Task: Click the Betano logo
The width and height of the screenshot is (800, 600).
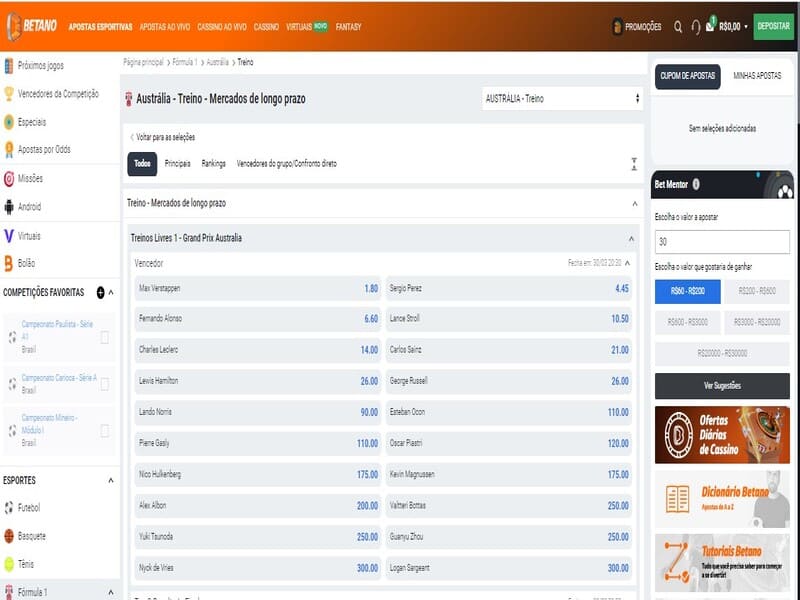Action: (32, 26)
